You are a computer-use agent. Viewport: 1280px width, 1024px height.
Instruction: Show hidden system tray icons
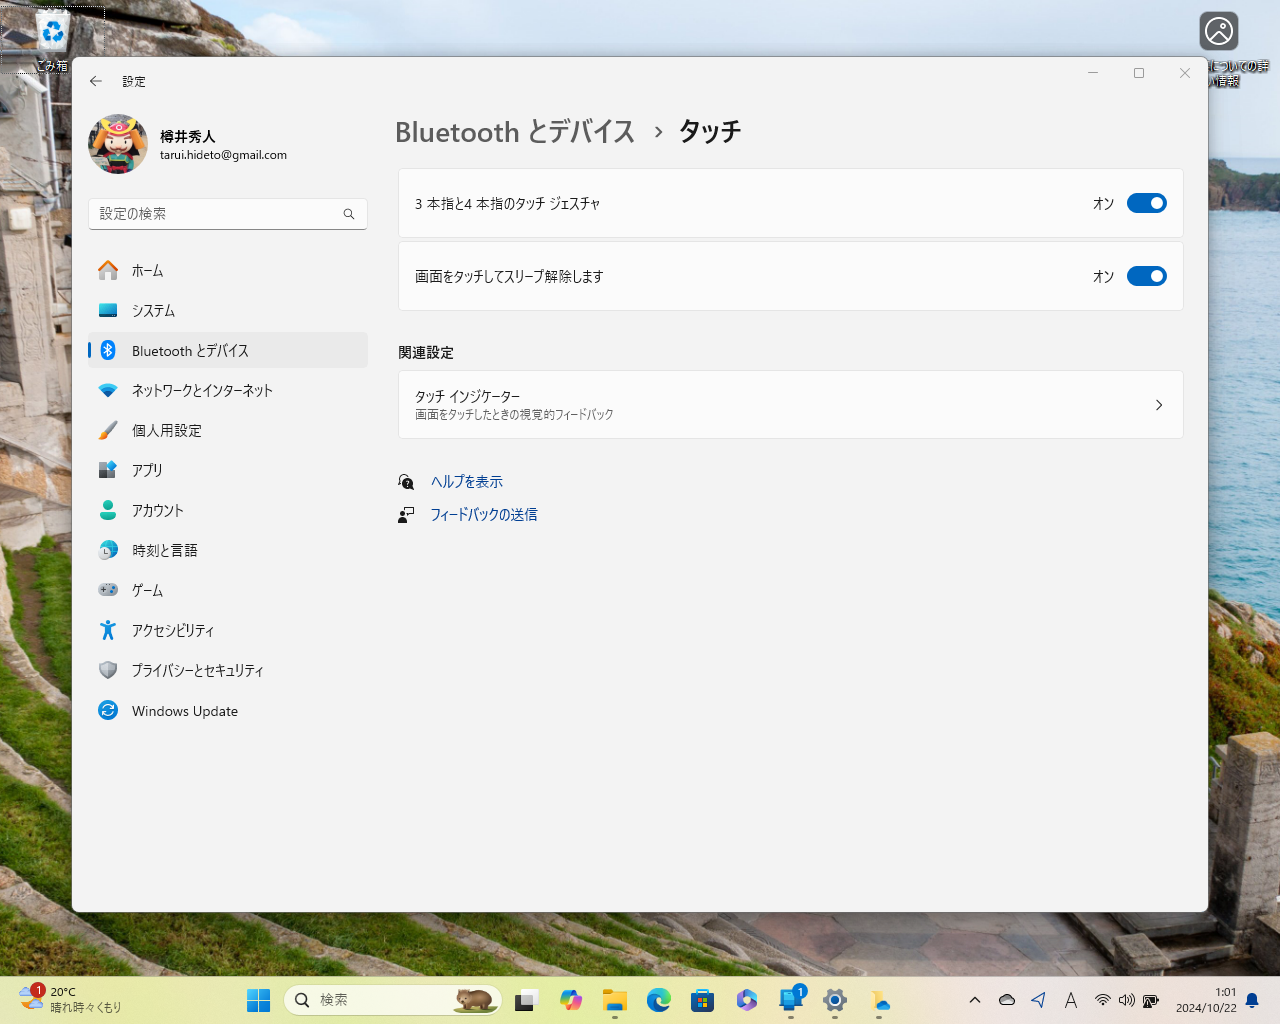tap(975, 1000)
